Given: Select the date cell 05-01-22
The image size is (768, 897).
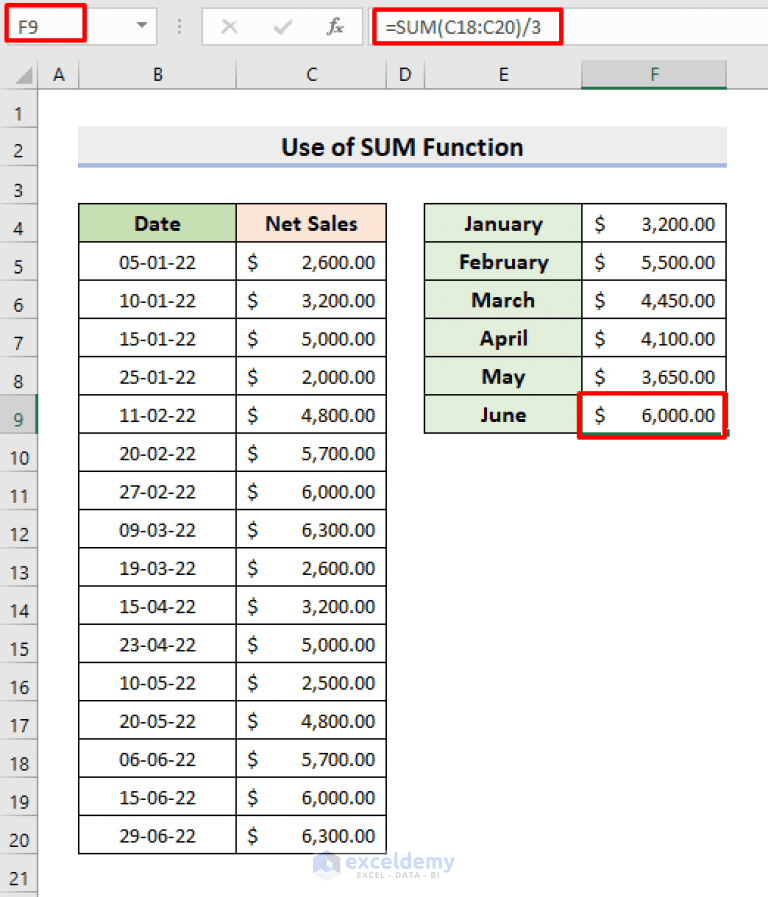Looking at the screenshot, I should point(157,262).
